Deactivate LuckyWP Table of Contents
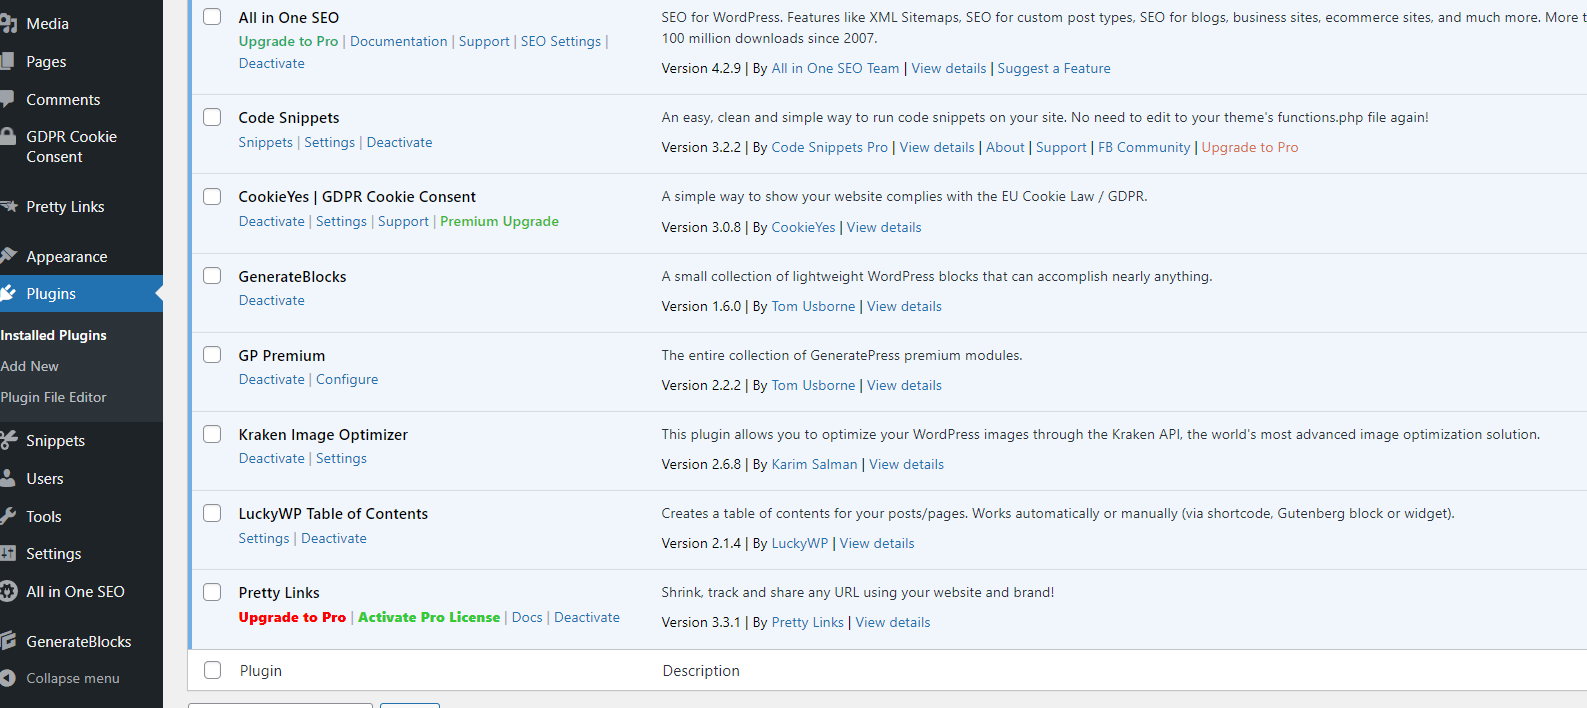 coord(334,538)
